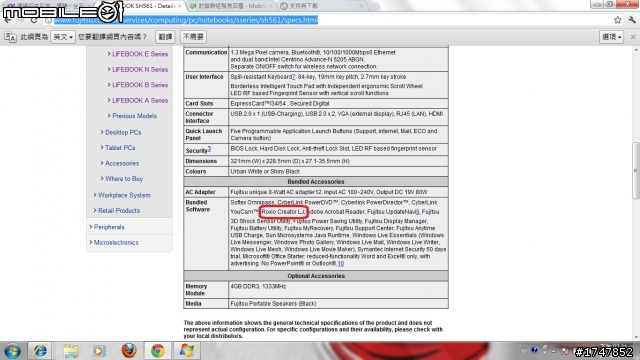
Task: Bookmark this page with the star icon
Action: point(618,20)
